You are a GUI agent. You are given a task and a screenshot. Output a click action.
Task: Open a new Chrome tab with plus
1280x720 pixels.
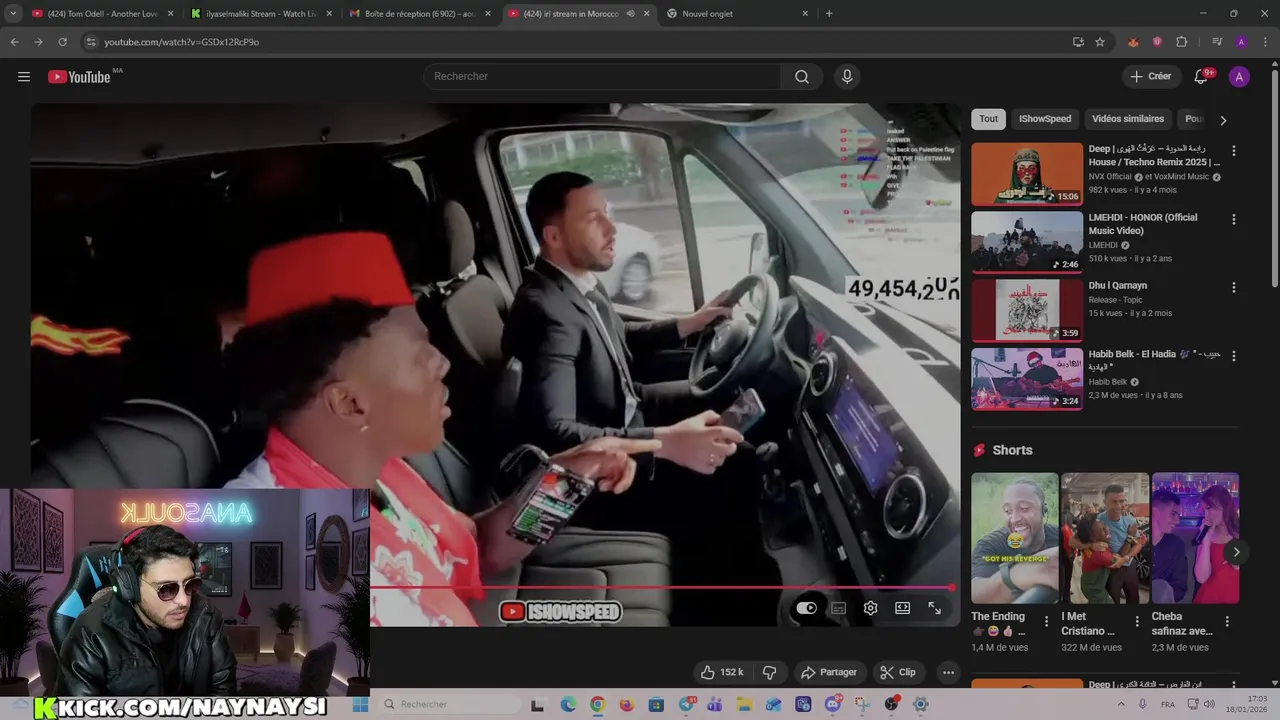click(829, 14)
